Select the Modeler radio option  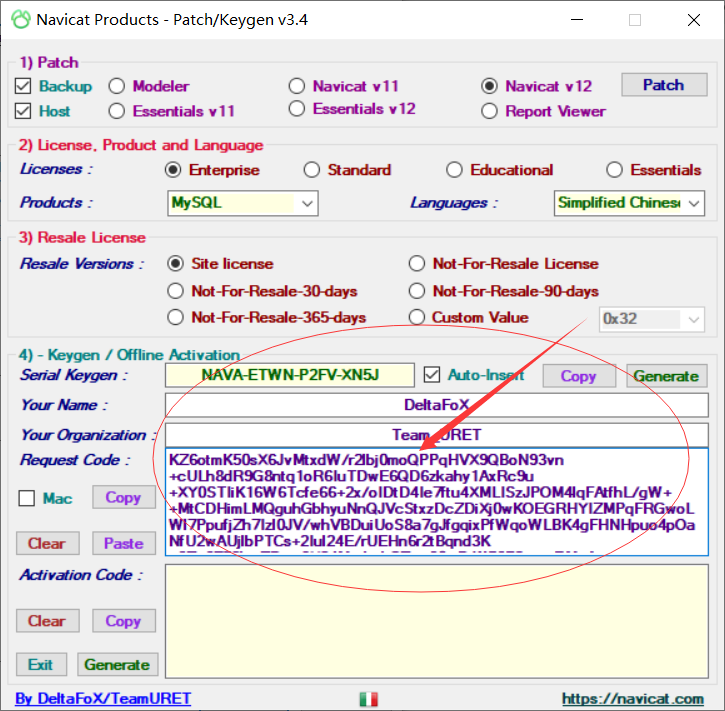click(117, 86)
